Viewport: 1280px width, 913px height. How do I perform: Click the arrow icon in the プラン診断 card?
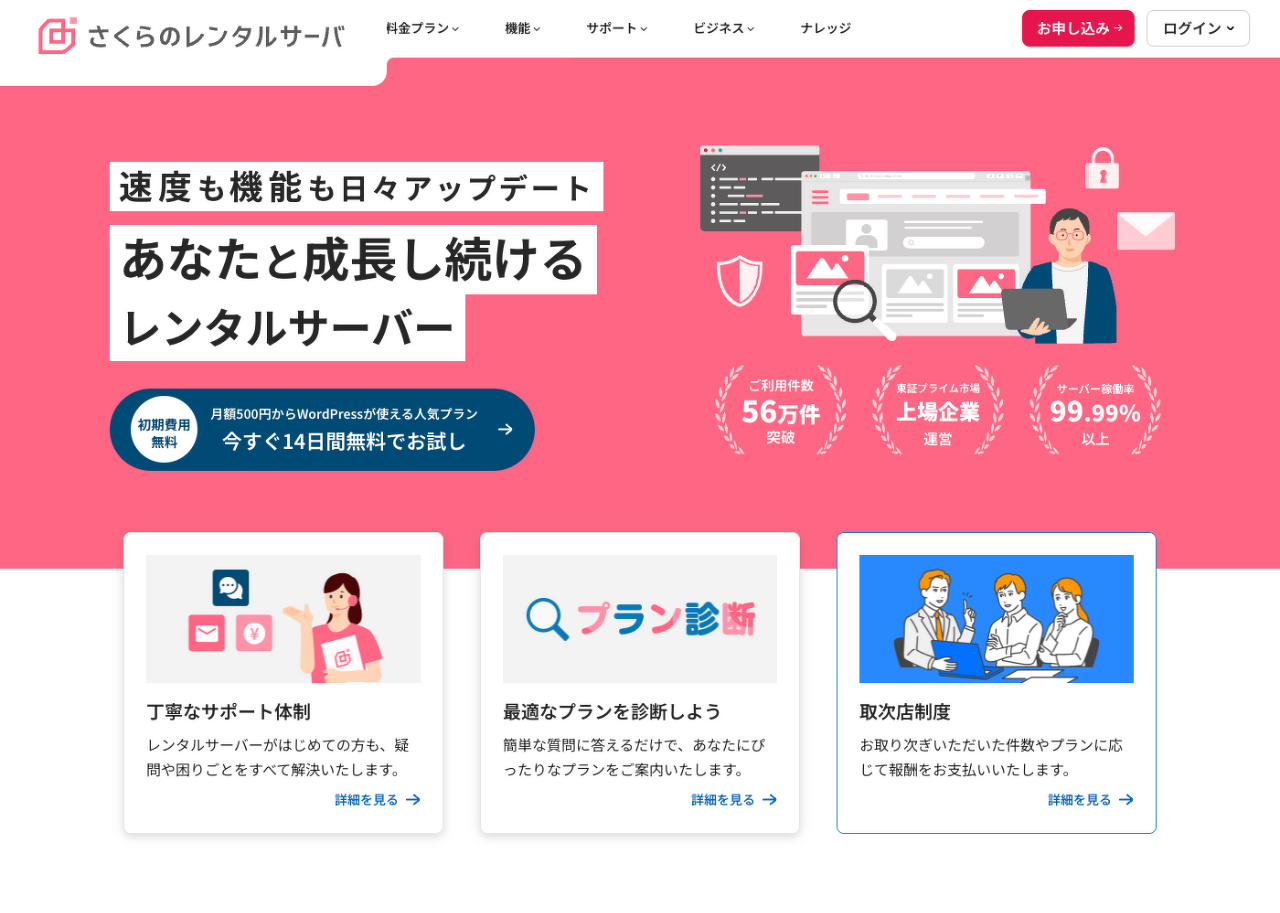[769, 800]
